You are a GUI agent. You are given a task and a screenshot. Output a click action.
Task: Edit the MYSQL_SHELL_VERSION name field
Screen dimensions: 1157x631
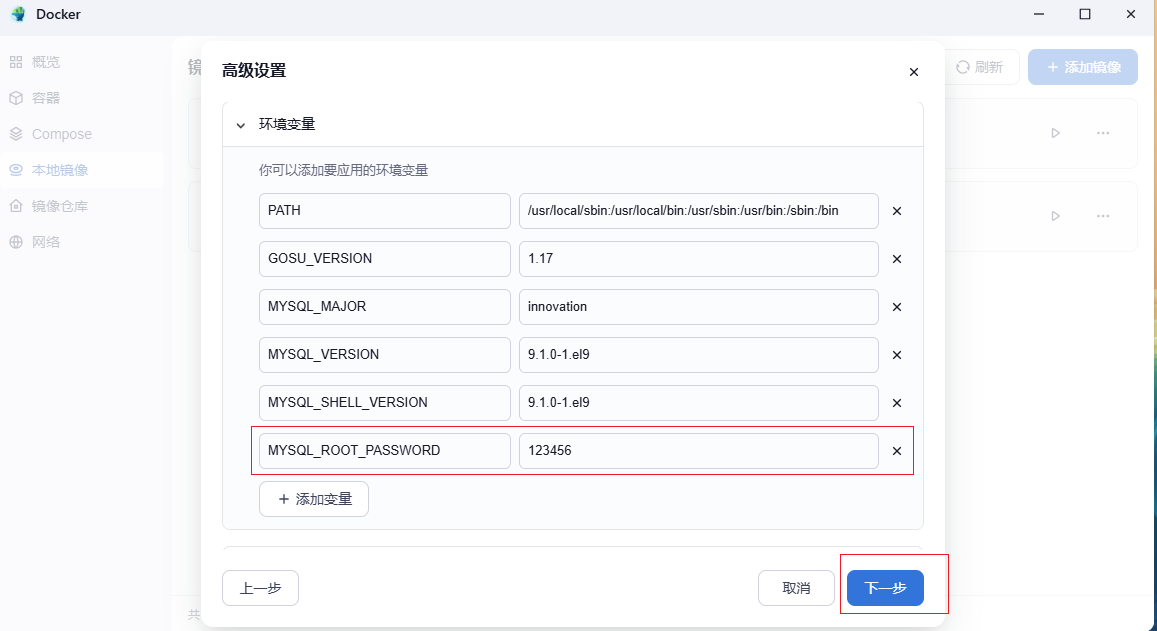point(384,403)
